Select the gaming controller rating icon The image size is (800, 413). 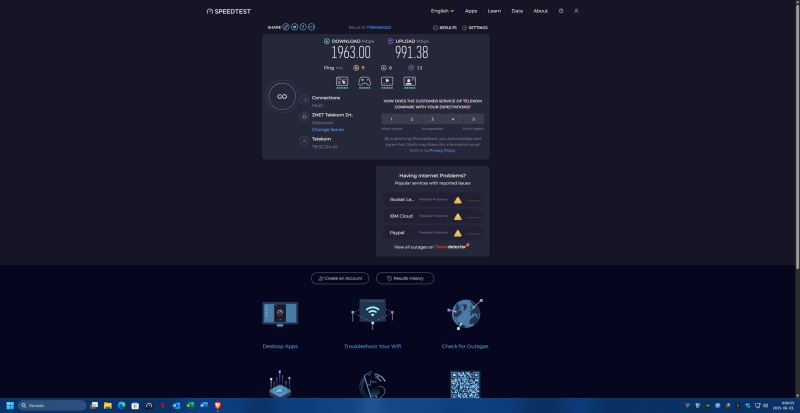pos(364,82)
